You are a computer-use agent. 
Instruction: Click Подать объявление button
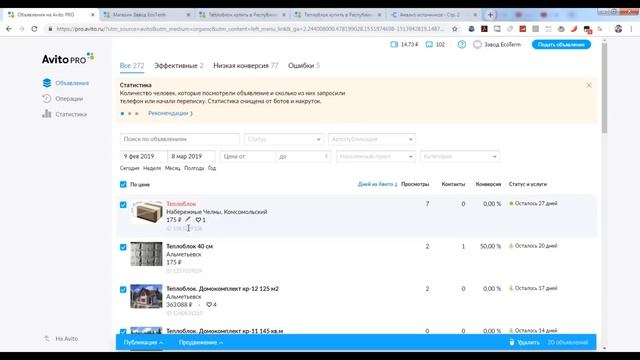tap(561, 44)
